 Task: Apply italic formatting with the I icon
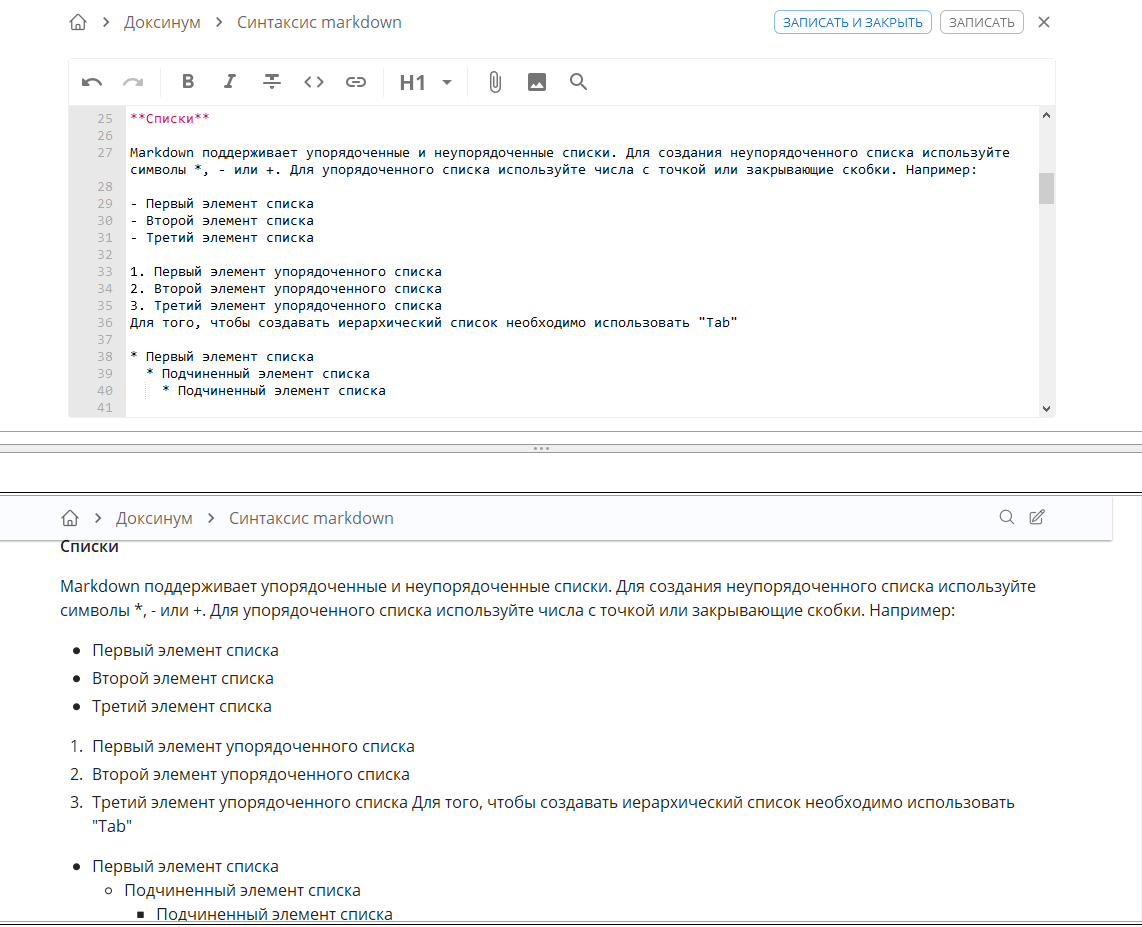tap(229, 82)
